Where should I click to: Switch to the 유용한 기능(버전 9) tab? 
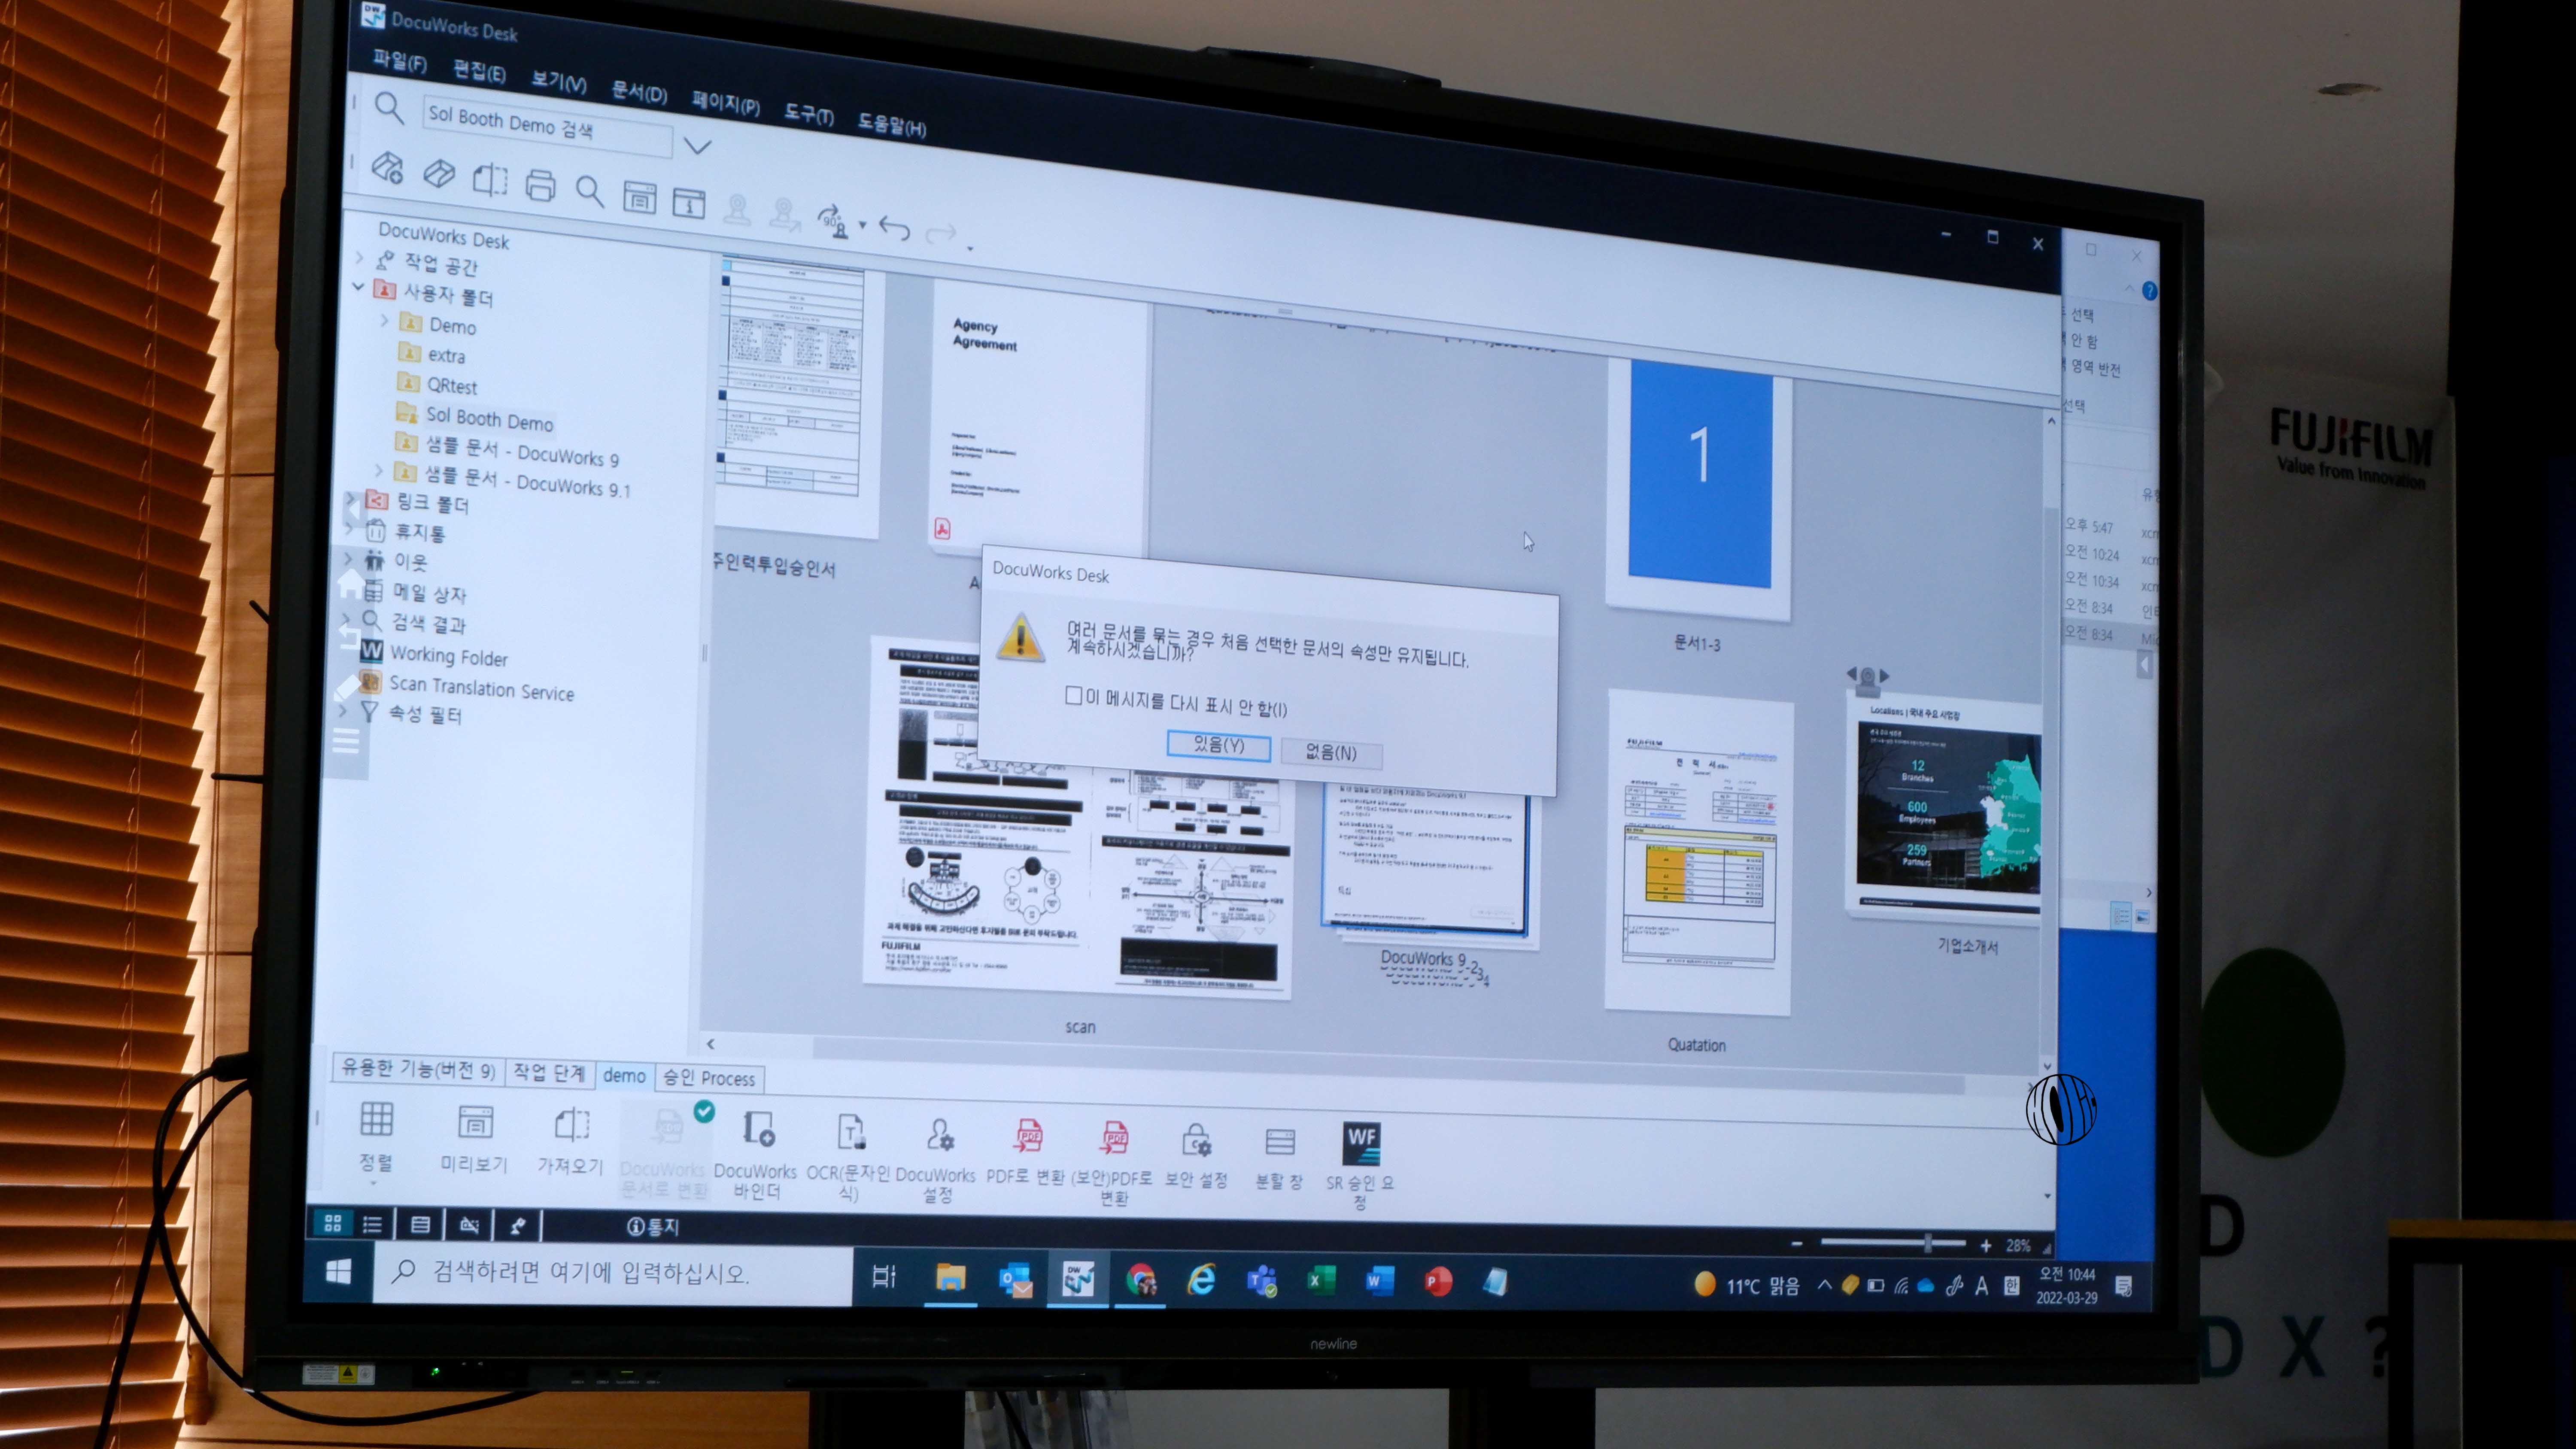click(418, 1069)
